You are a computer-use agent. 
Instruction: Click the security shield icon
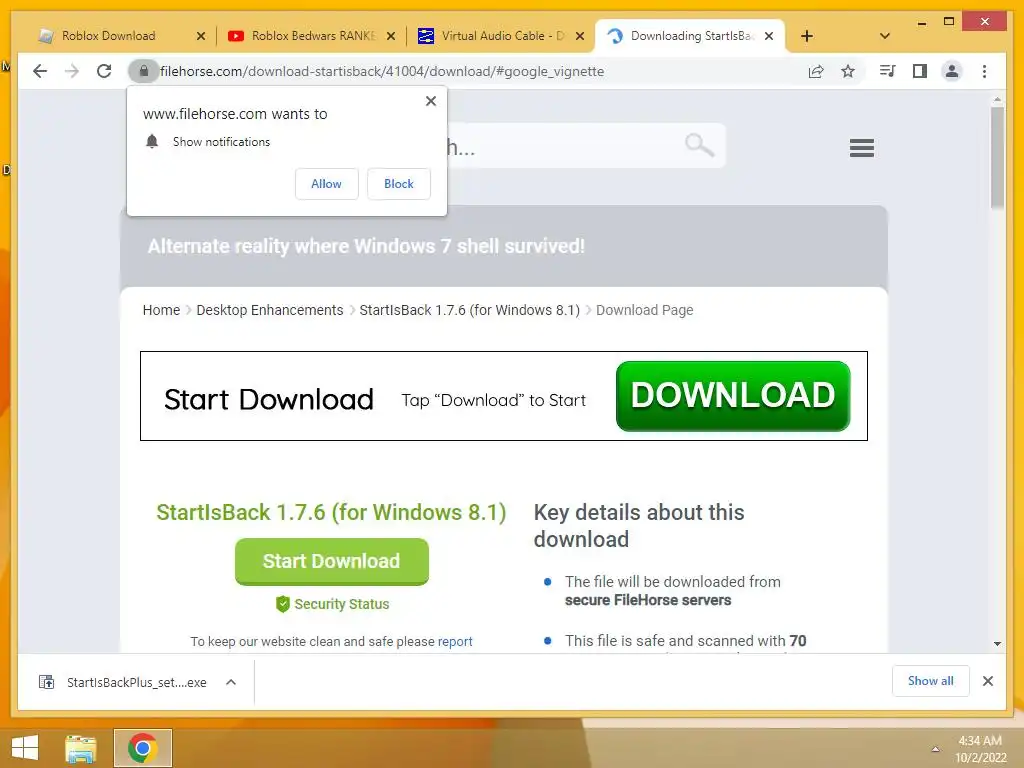283,604
